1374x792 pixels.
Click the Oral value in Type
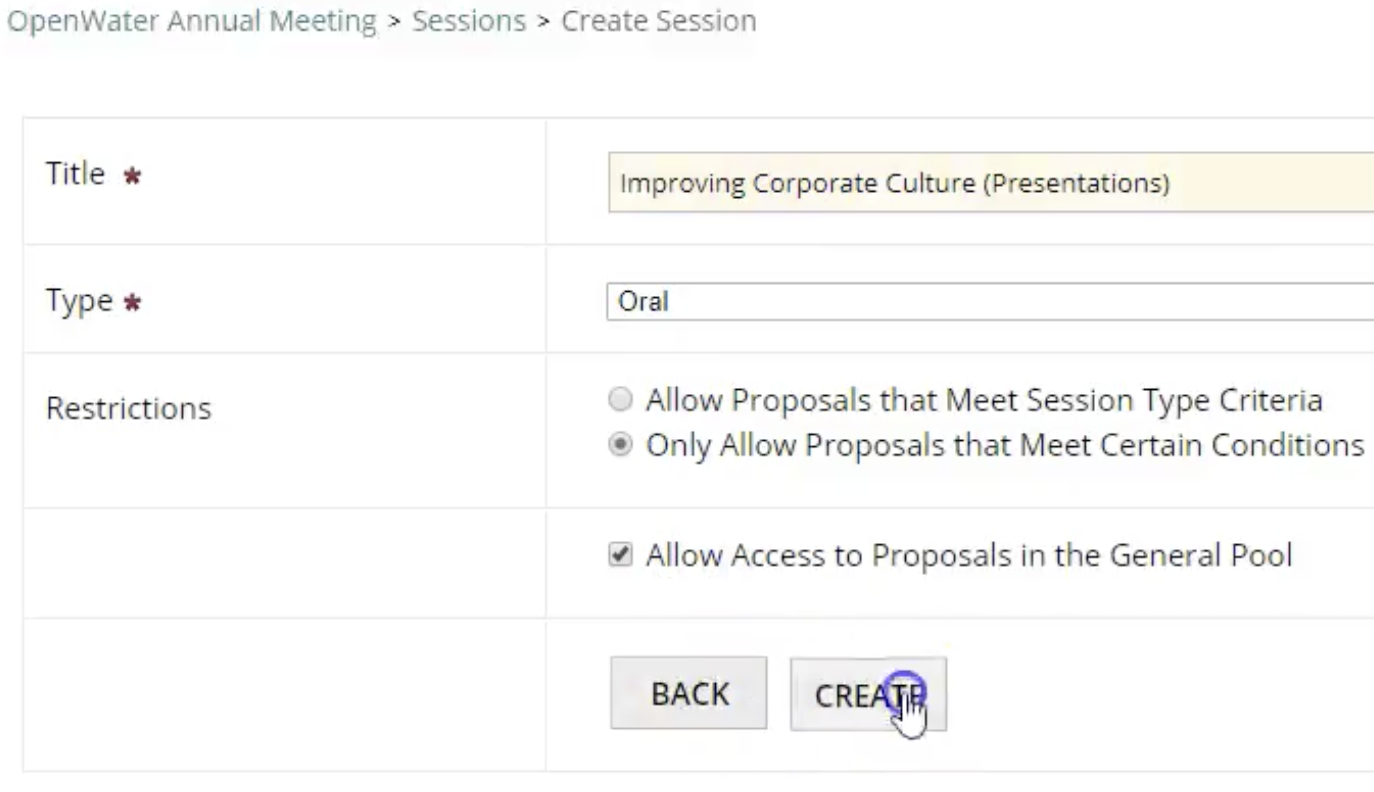coord(643,301)
